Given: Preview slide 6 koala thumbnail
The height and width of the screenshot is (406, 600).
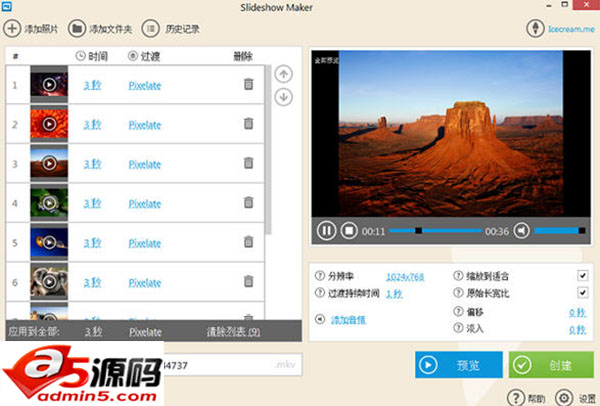Looking at the screenshot, I should coord(49,281).
